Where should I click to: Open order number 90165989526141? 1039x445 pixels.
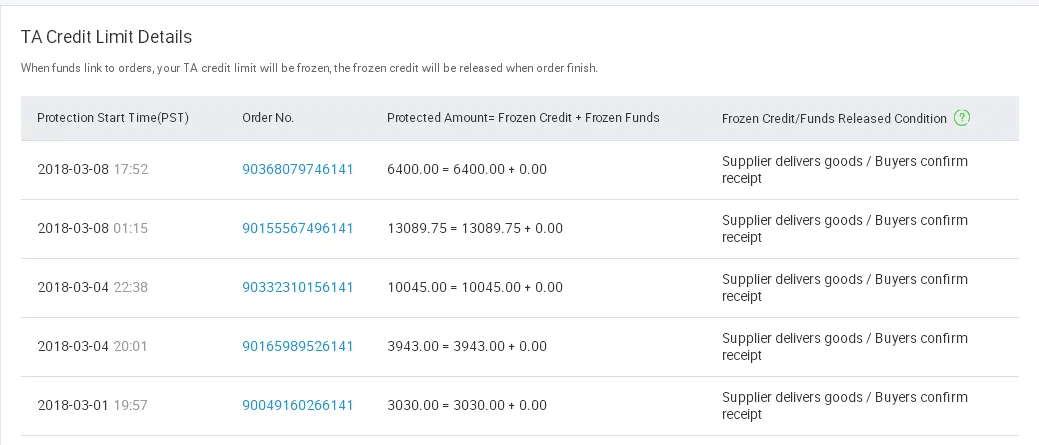(297, 346)
